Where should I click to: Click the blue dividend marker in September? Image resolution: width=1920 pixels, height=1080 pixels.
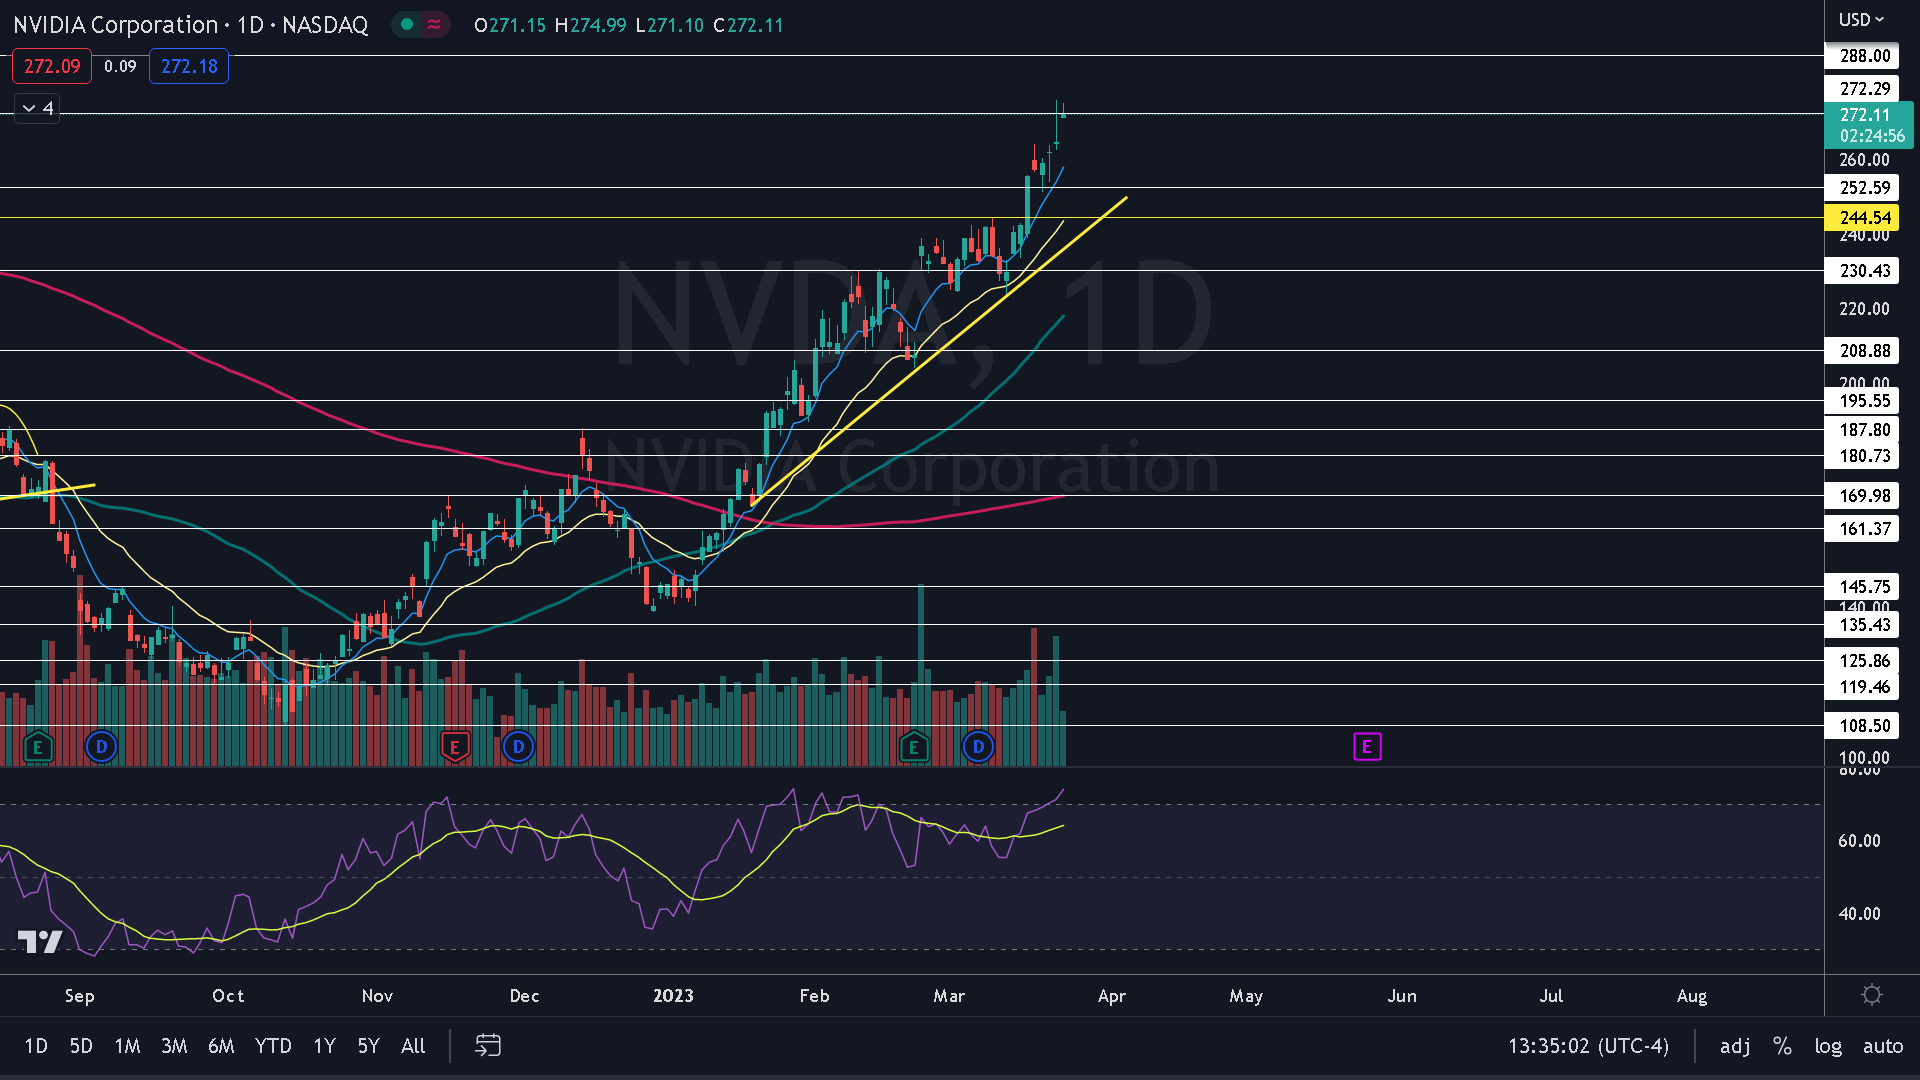point(101,747)
